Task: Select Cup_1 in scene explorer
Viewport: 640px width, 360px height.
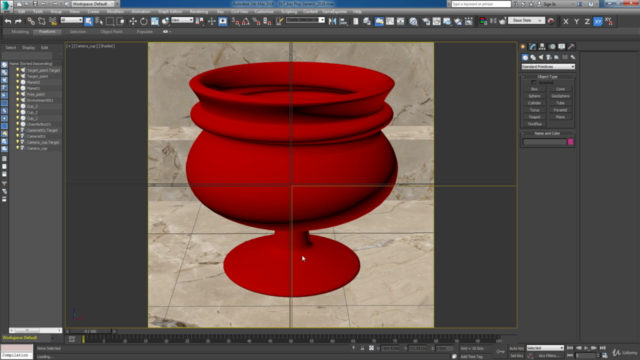Action: (32, 118)
